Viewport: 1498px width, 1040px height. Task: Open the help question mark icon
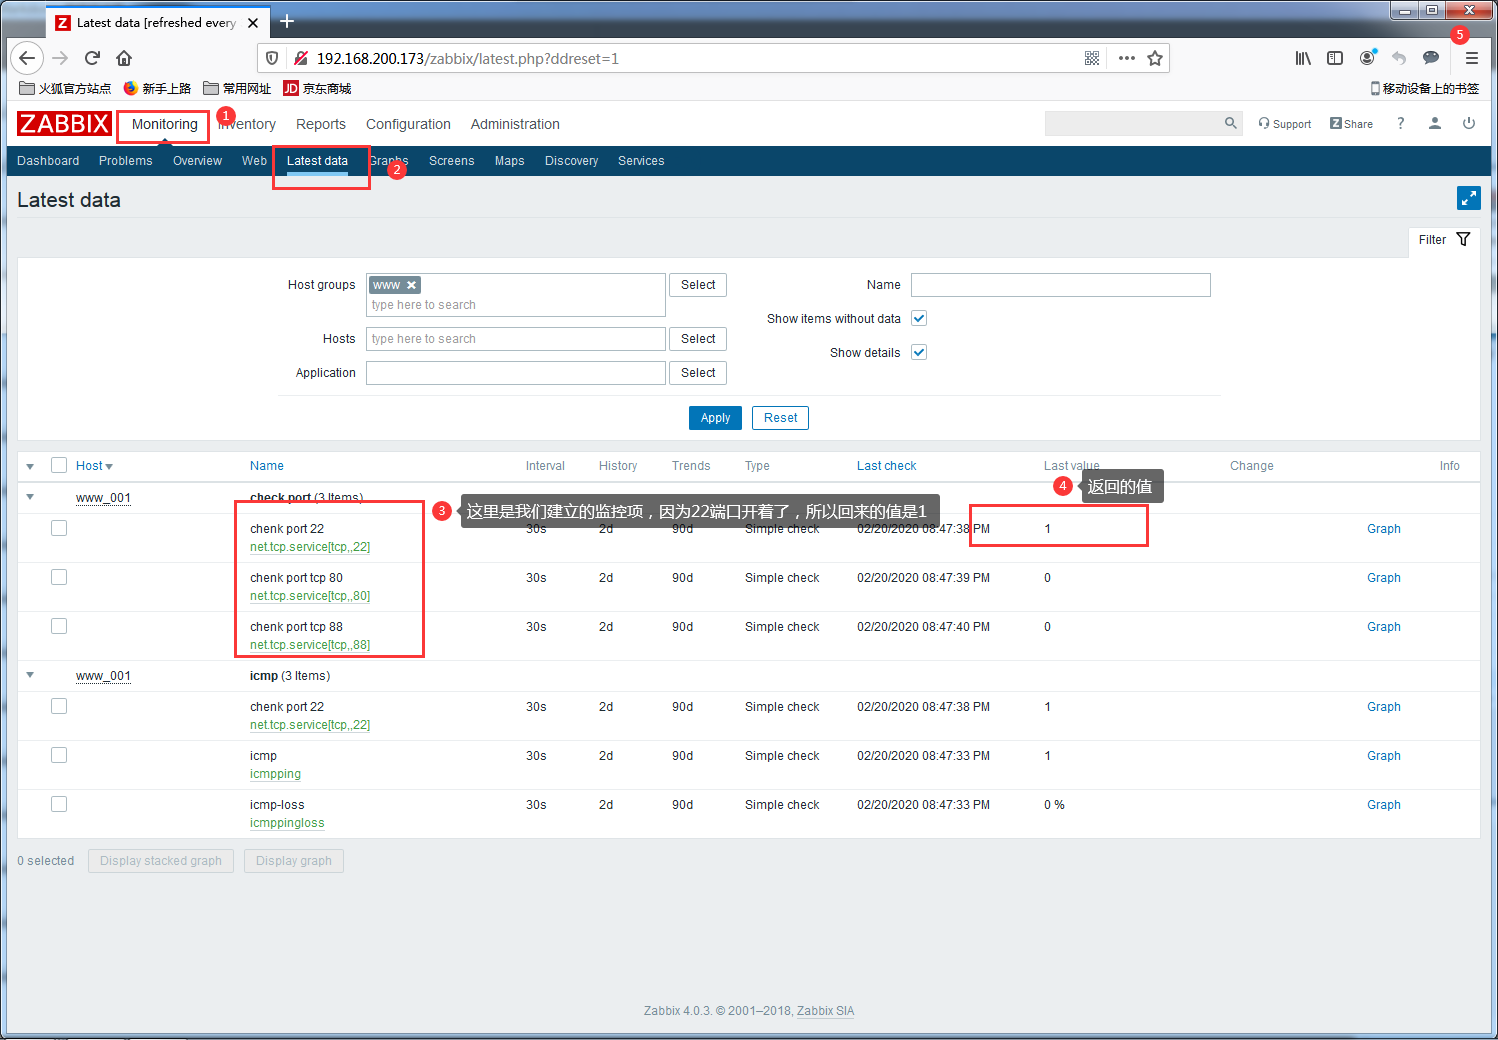pyautogui.click(x=1400, y=123)
